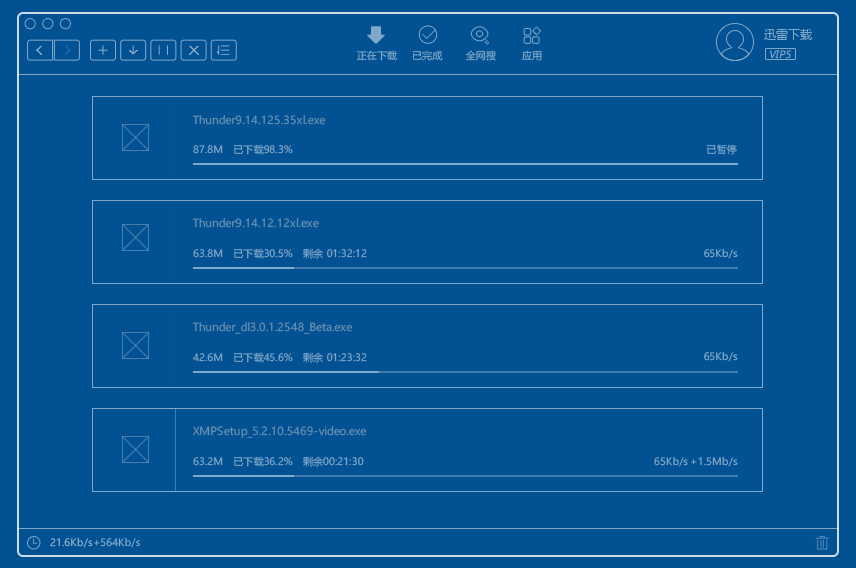Click the user profile avatar icon
Image resolution: width=856 pixels, height=568 pixels.
click(735, 41)
